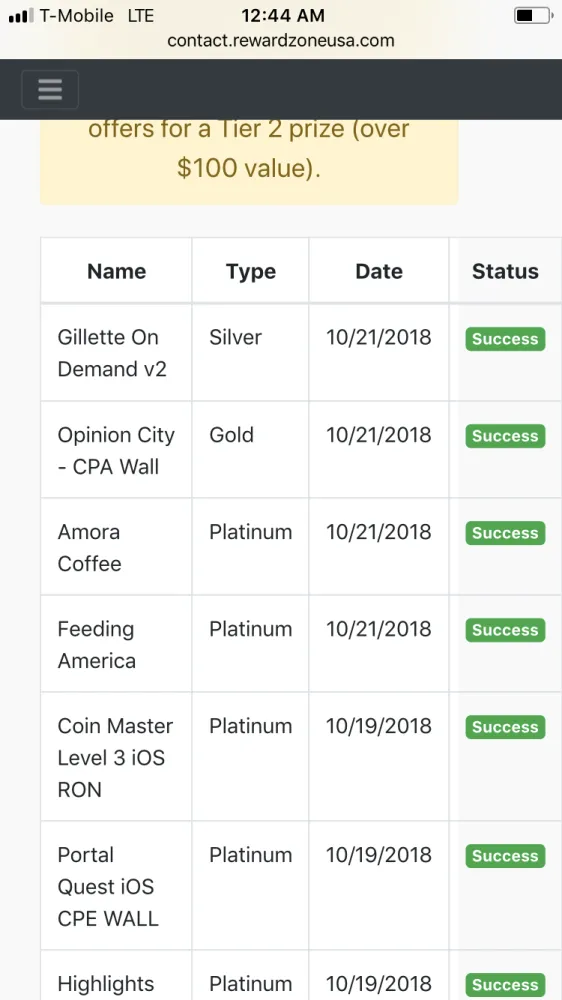Select the Type column header
The image size is (562, 1000).
[x=251, y=271]
